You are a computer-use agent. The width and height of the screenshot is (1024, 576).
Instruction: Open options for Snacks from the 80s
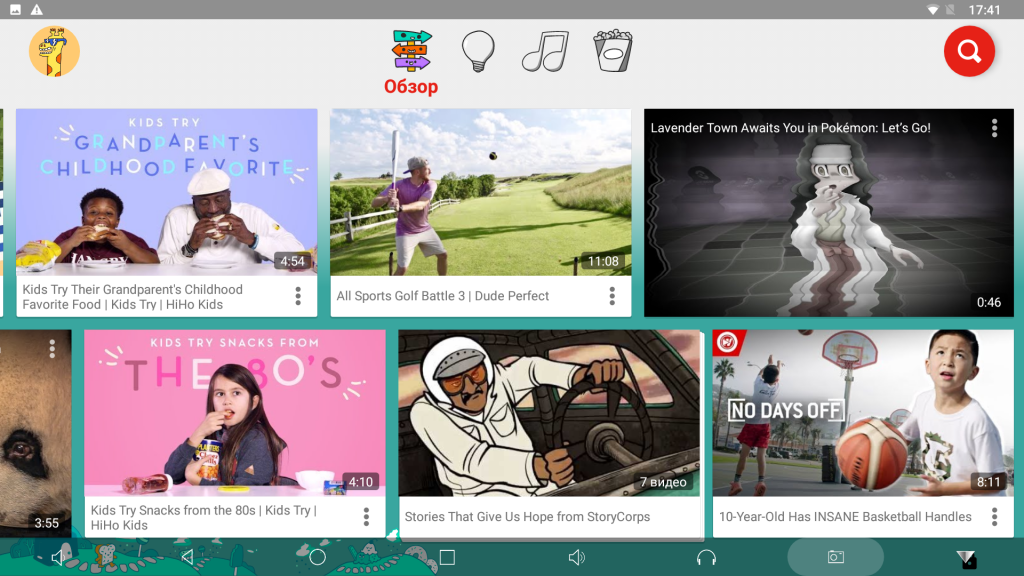point(366,517)
